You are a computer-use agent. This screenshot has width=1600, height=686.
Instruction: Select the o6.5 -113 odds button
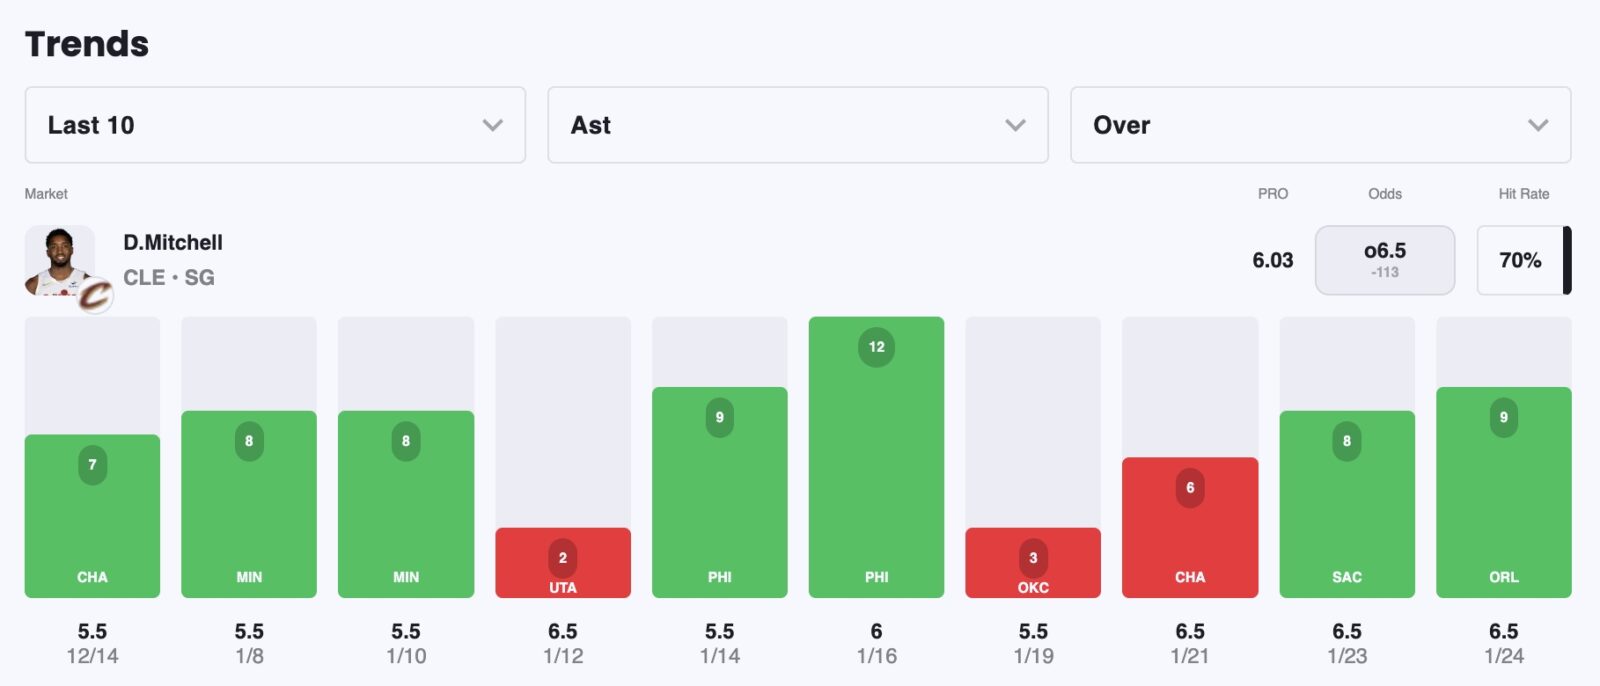click(x=1384, y=260)
